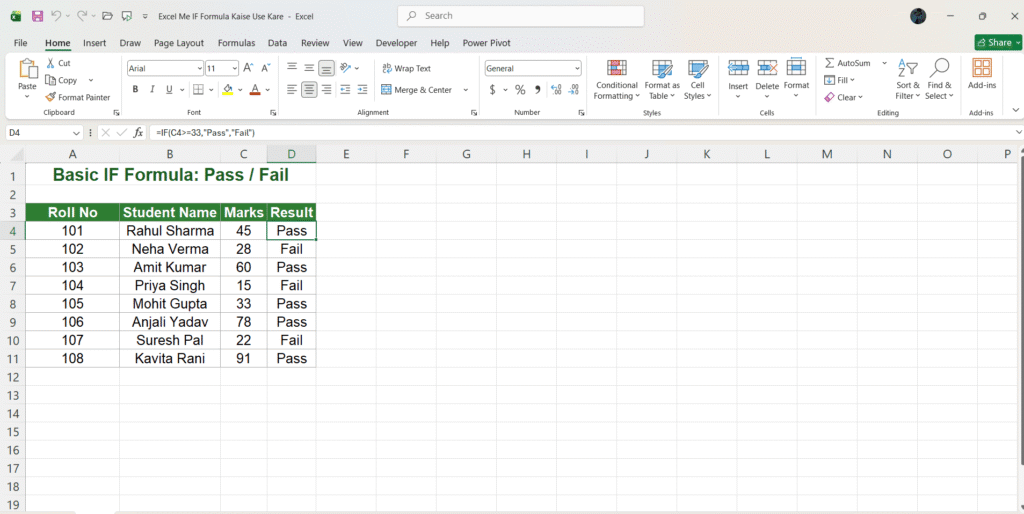Open the General number format dropdown
This screenshot has height=514, width=1024.
click(x=577, y=68)
